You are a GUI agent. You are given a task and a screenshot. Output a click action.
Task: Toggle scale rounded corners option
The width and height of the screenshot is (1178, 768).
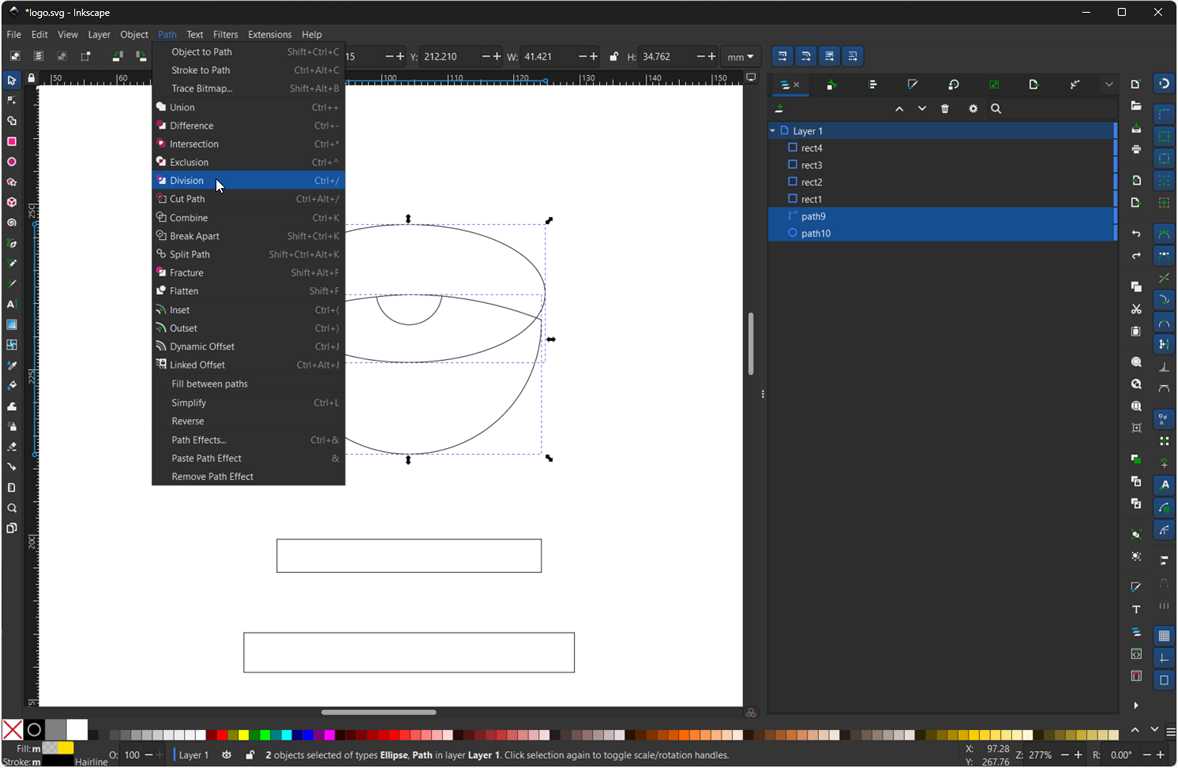point(805,56)
